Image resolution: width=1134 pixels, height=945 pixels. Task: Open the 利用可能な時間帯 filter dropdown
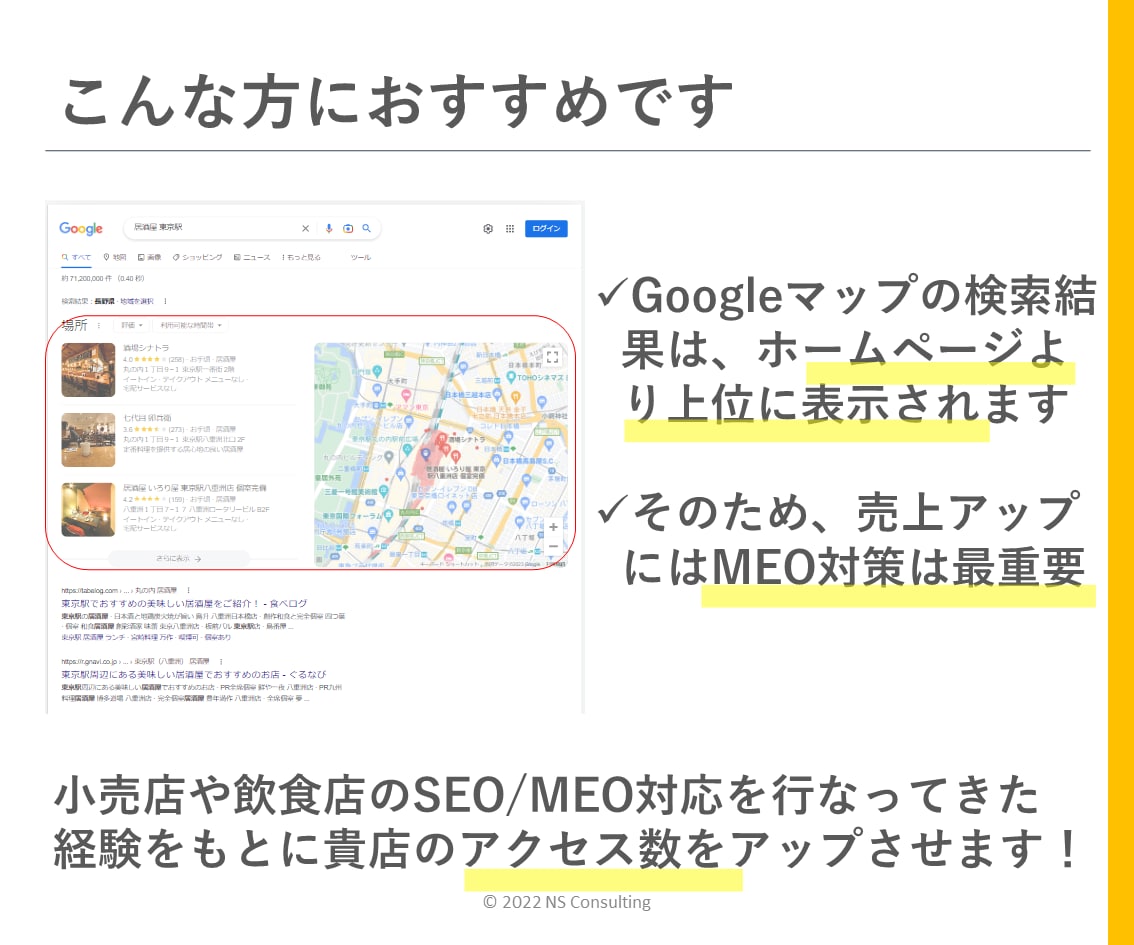point(191,325)
